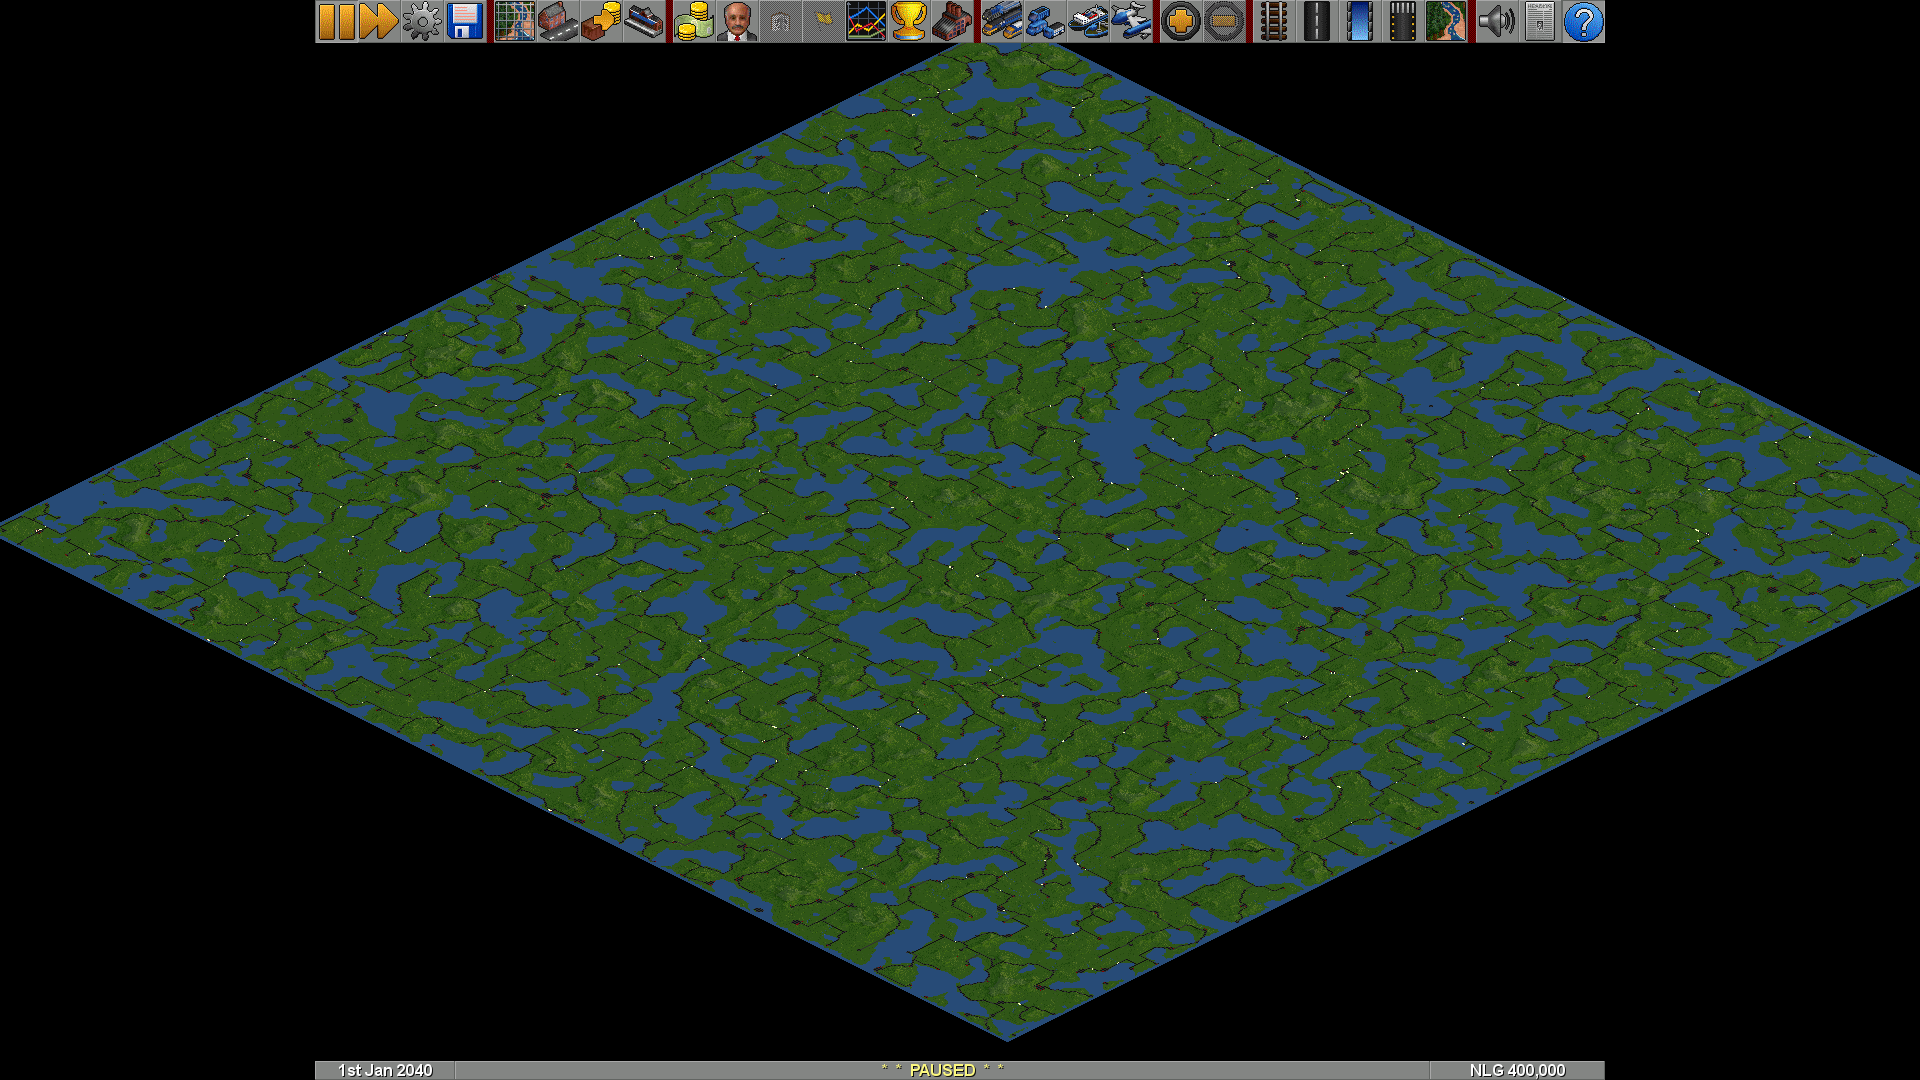Open the help question mark menu
The height and width of the screenshot is (1080, 1920).
(x=1582, y=21)
